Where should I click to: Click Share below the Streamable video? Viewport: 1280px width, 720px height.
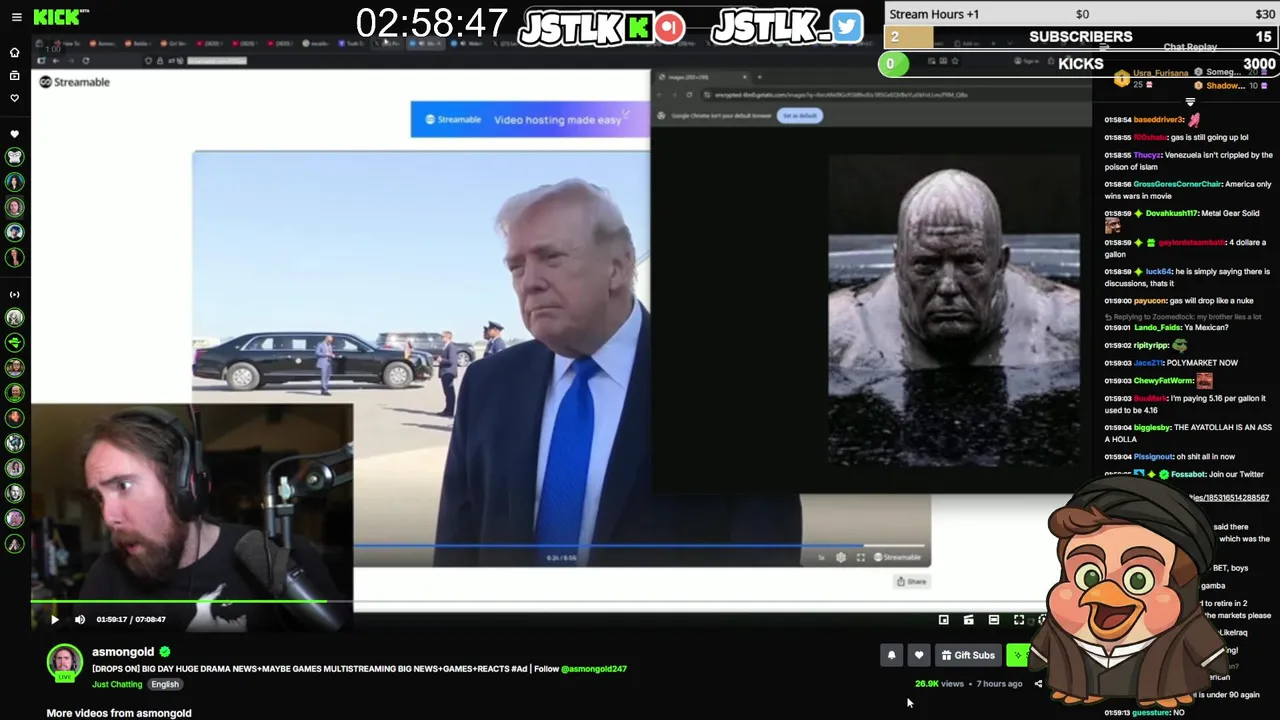911,581
